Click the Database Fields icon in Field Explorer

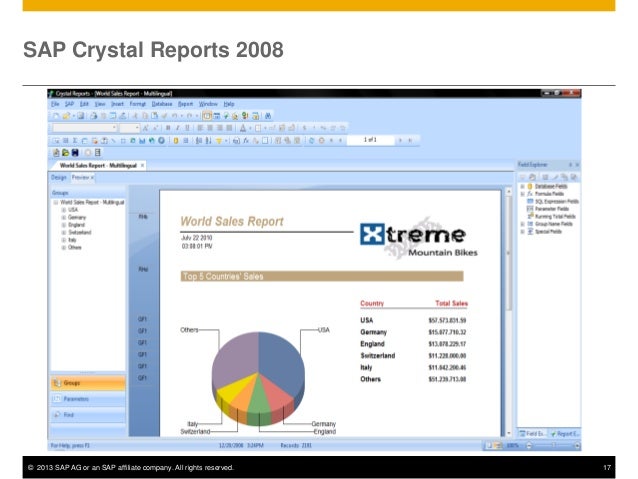(x=530, y=186)
